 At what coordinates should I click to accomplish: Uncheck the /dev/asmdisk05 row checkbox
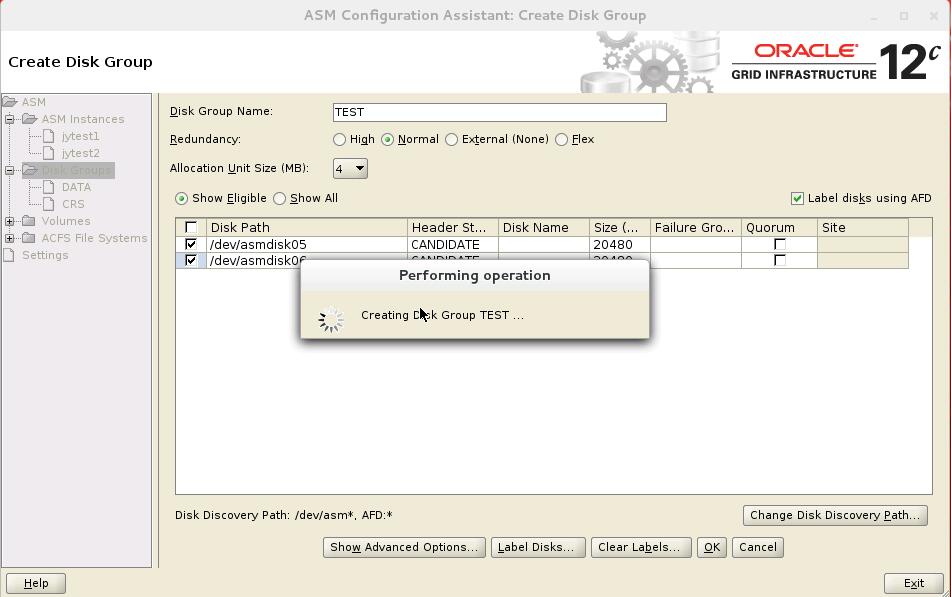point(191,245)
